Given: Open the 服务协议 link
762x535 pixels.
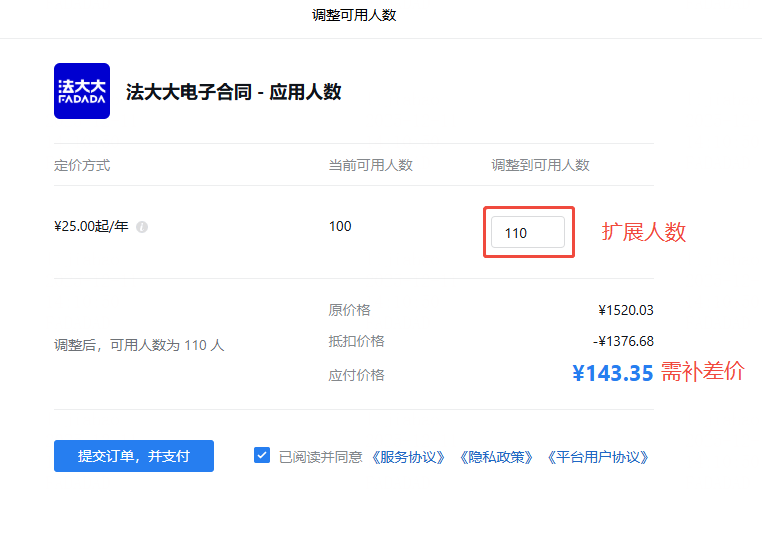Looking at the screenshot, I should coord(408,457).
